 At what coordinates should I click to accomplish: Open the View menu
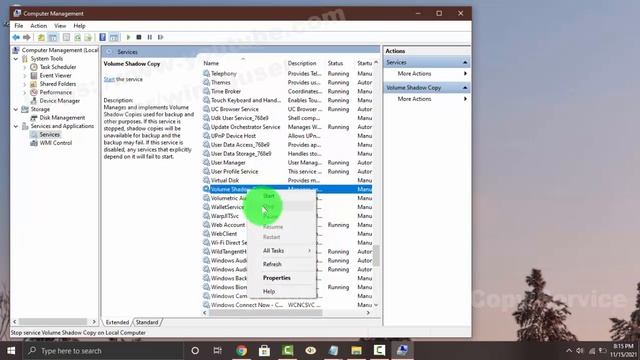60,26
